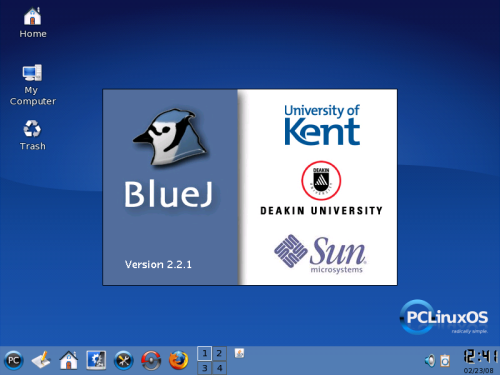This screenshot has width=500, height=375.
Task: Switch to virtual desktop 1
Action: [x=205, y=353]
